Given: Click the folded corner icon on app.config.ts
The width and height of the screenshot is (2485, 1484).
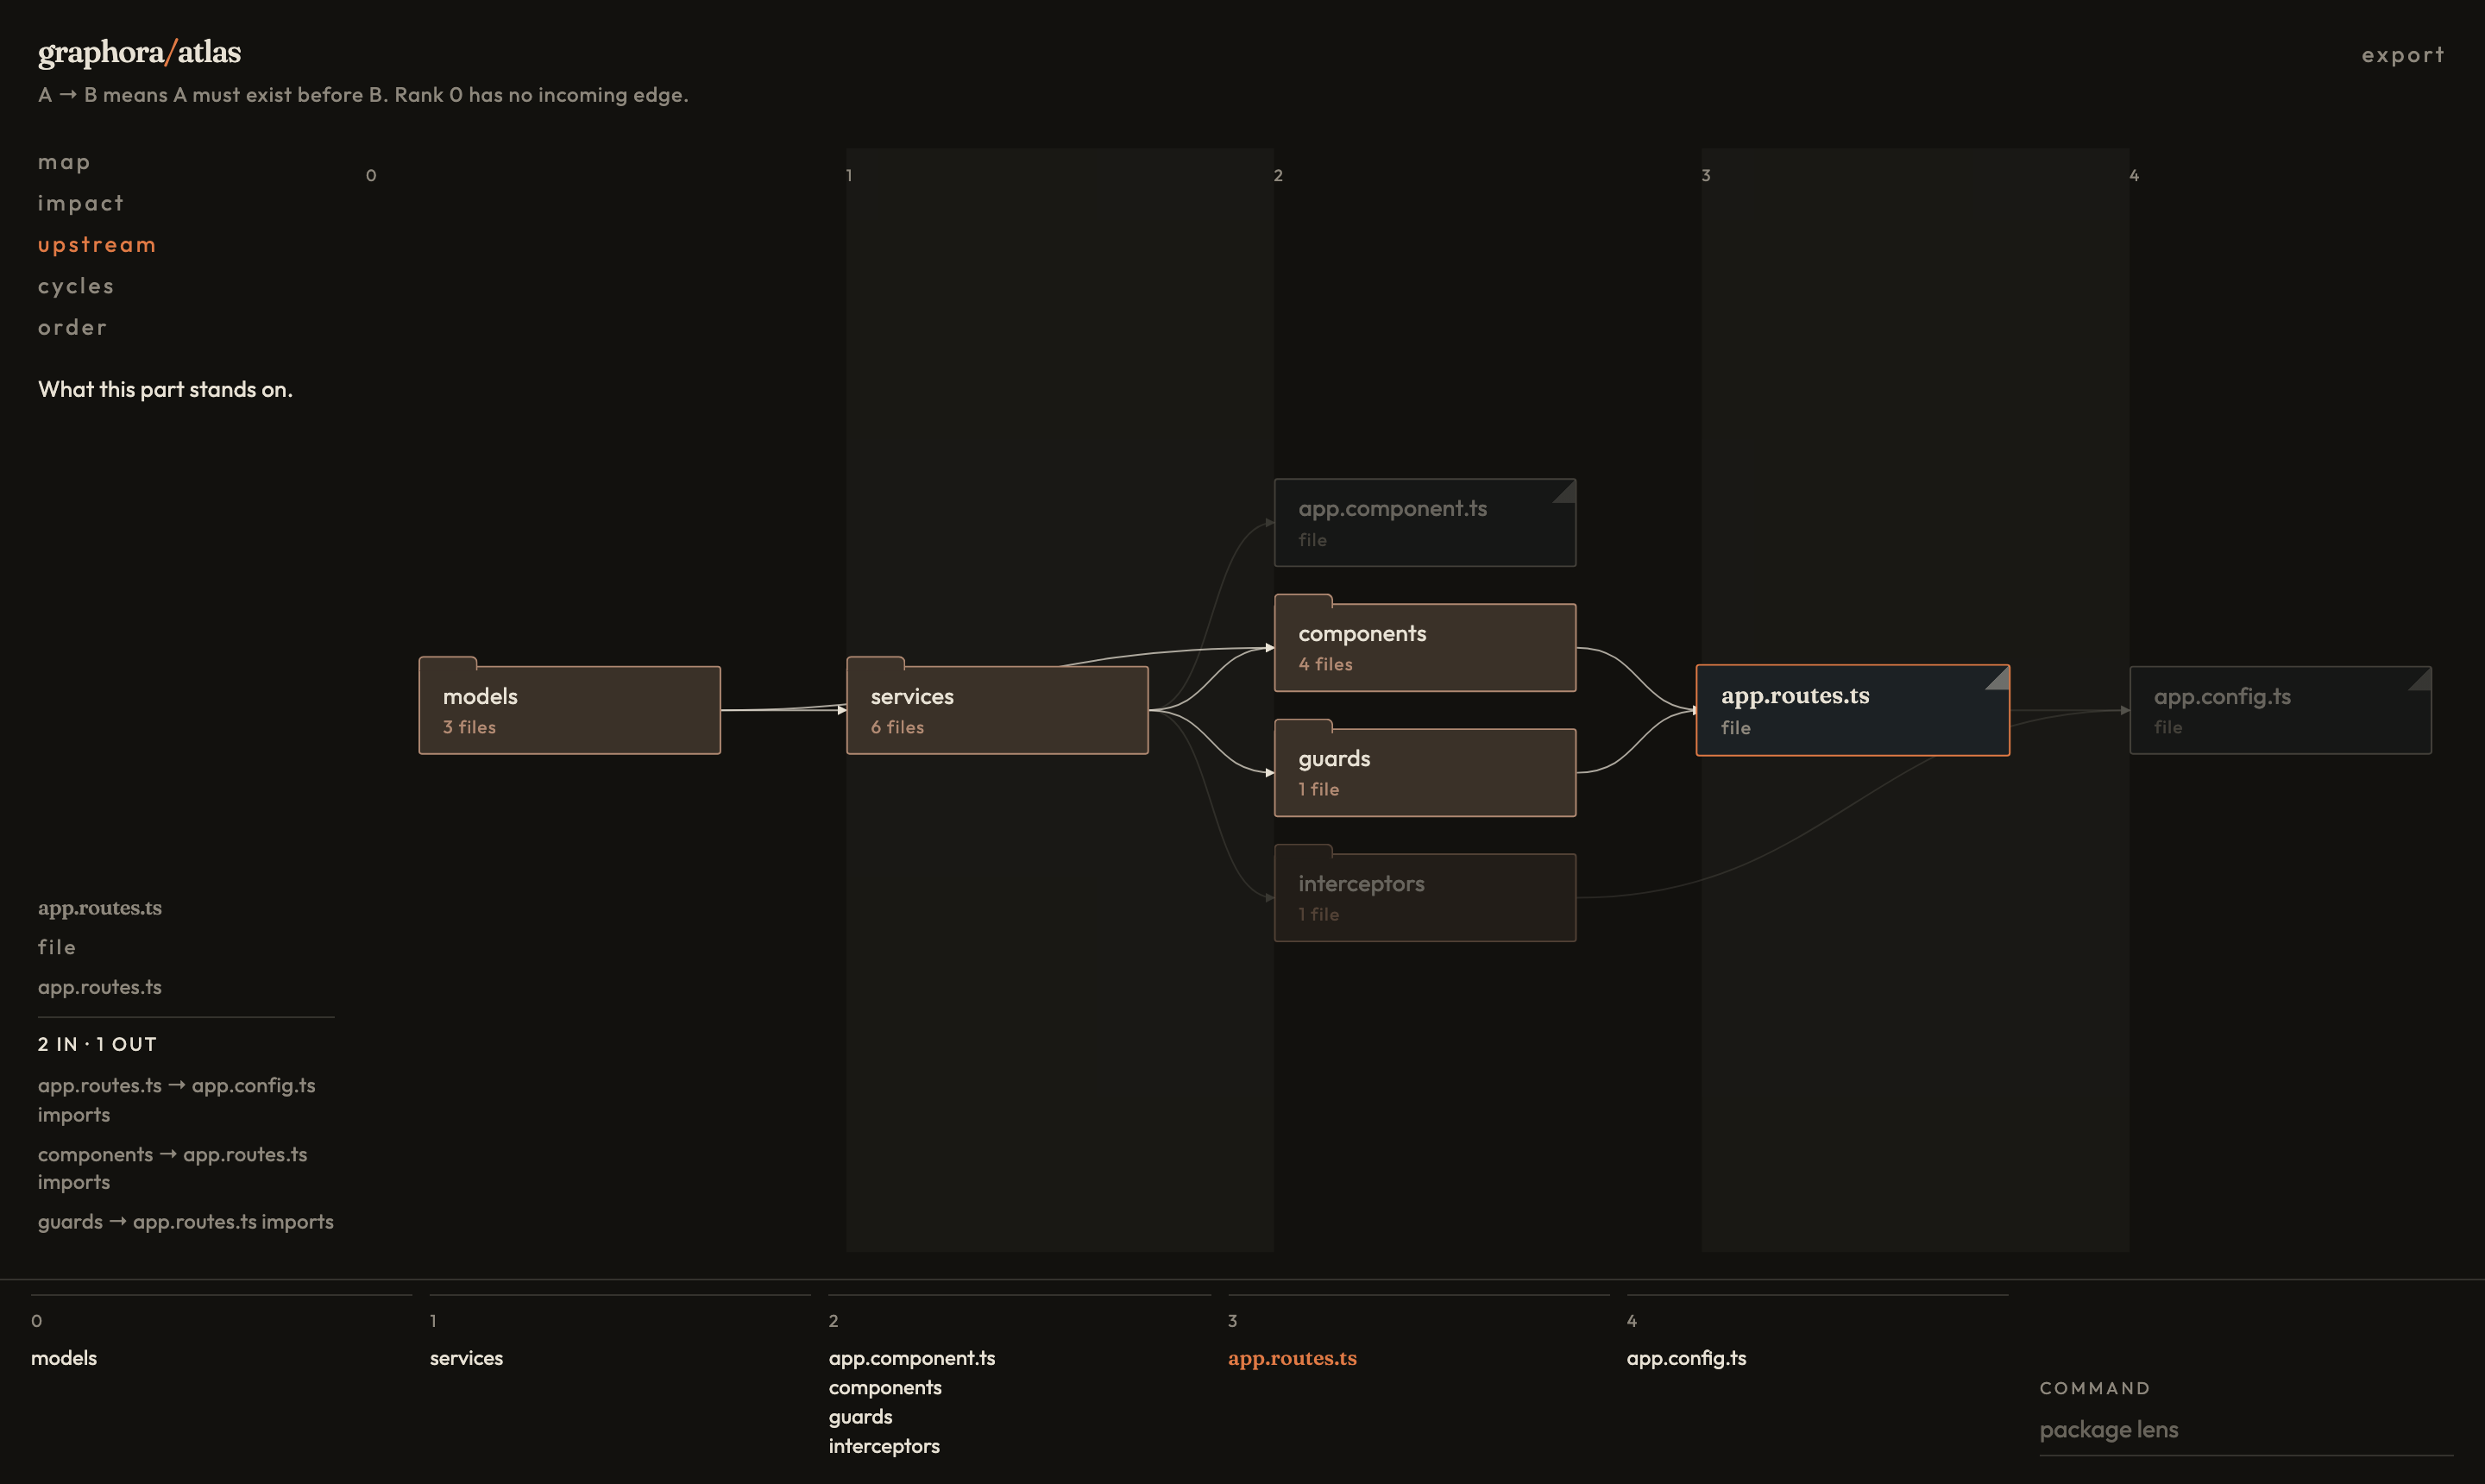Looking at the screenshot, I should click(2420, 678).
